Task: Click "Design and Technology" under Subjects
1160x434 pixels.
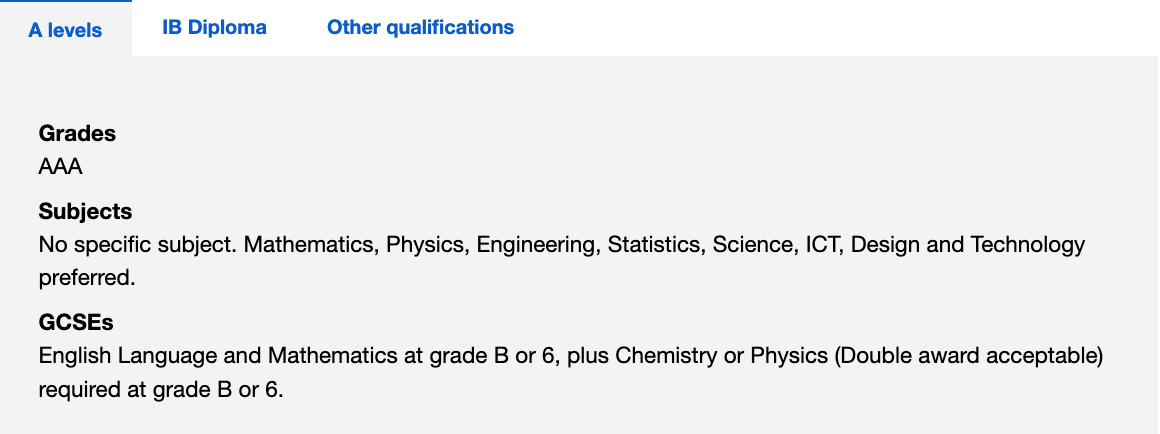Action: [x=968, y=245]
